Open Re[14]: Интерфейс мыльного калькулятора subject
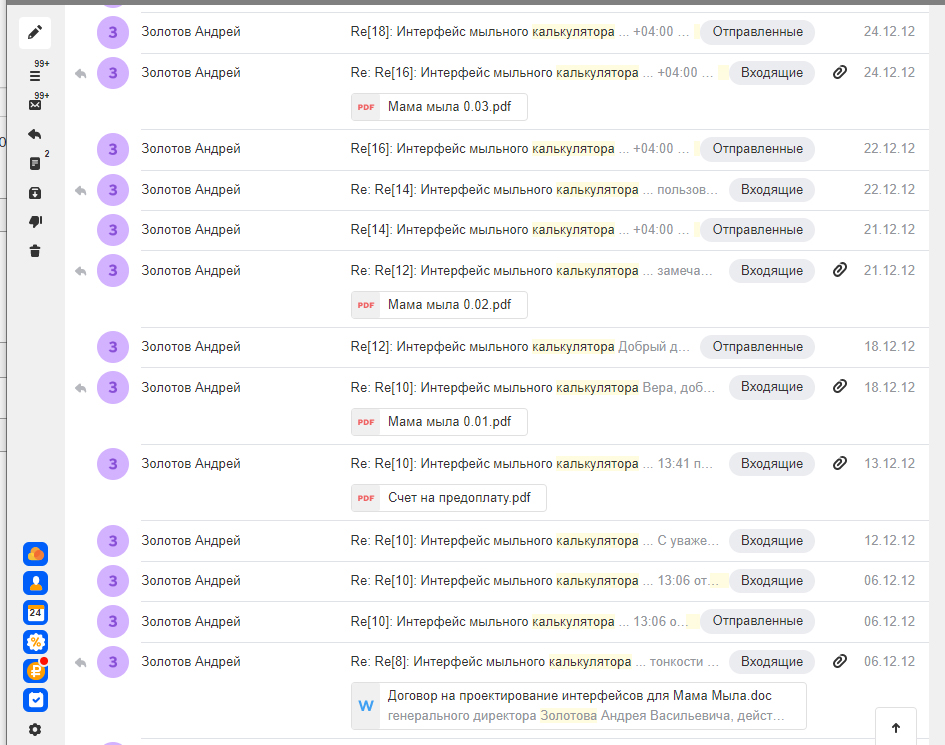Screen dimensions: 945x745 (483, 230)
